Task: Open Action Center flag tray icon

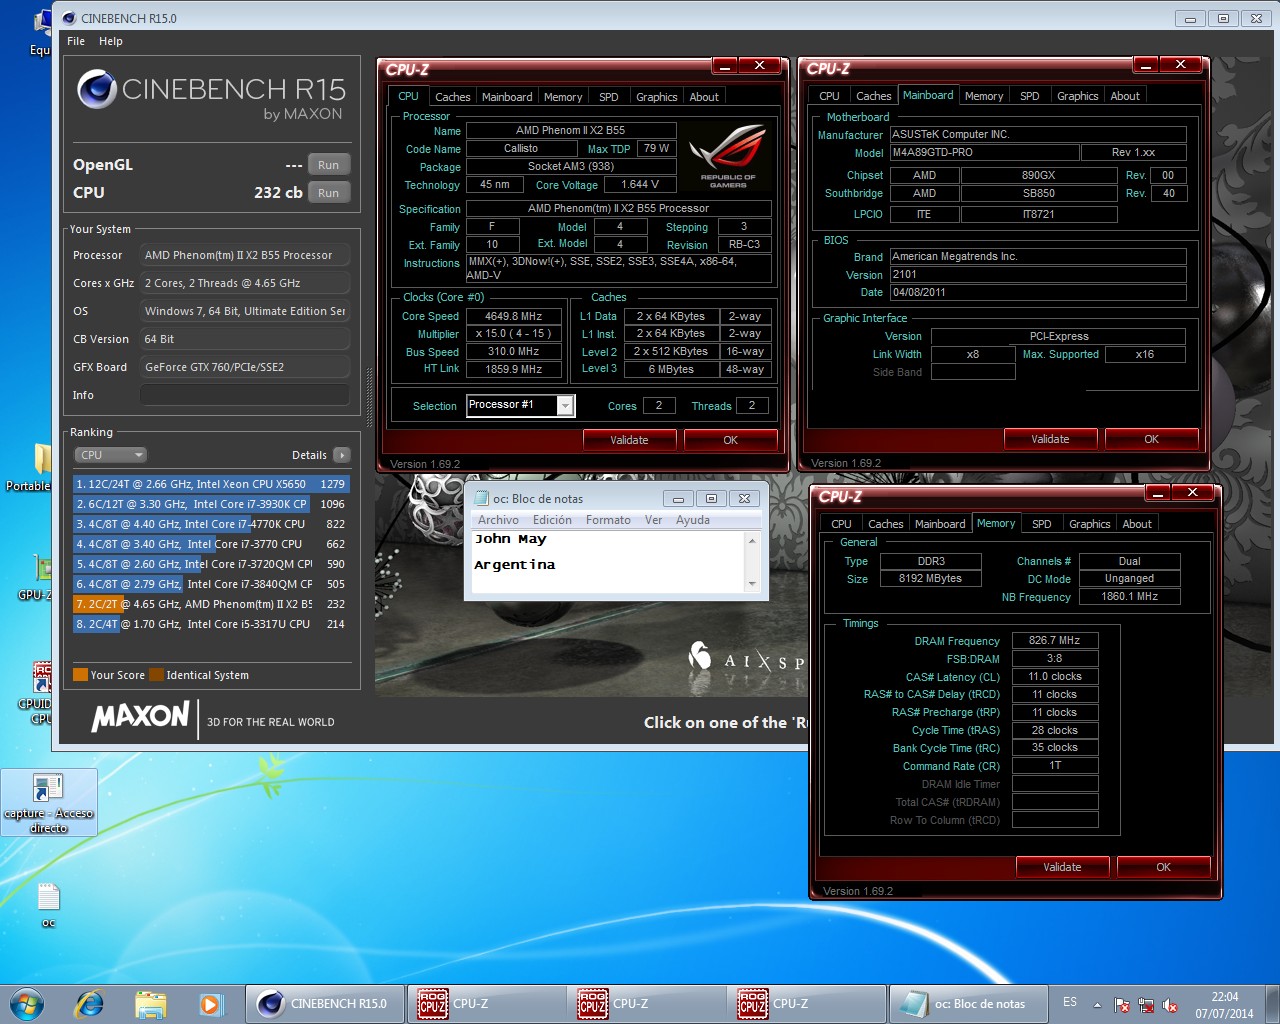Action: pos(1122,1005)
